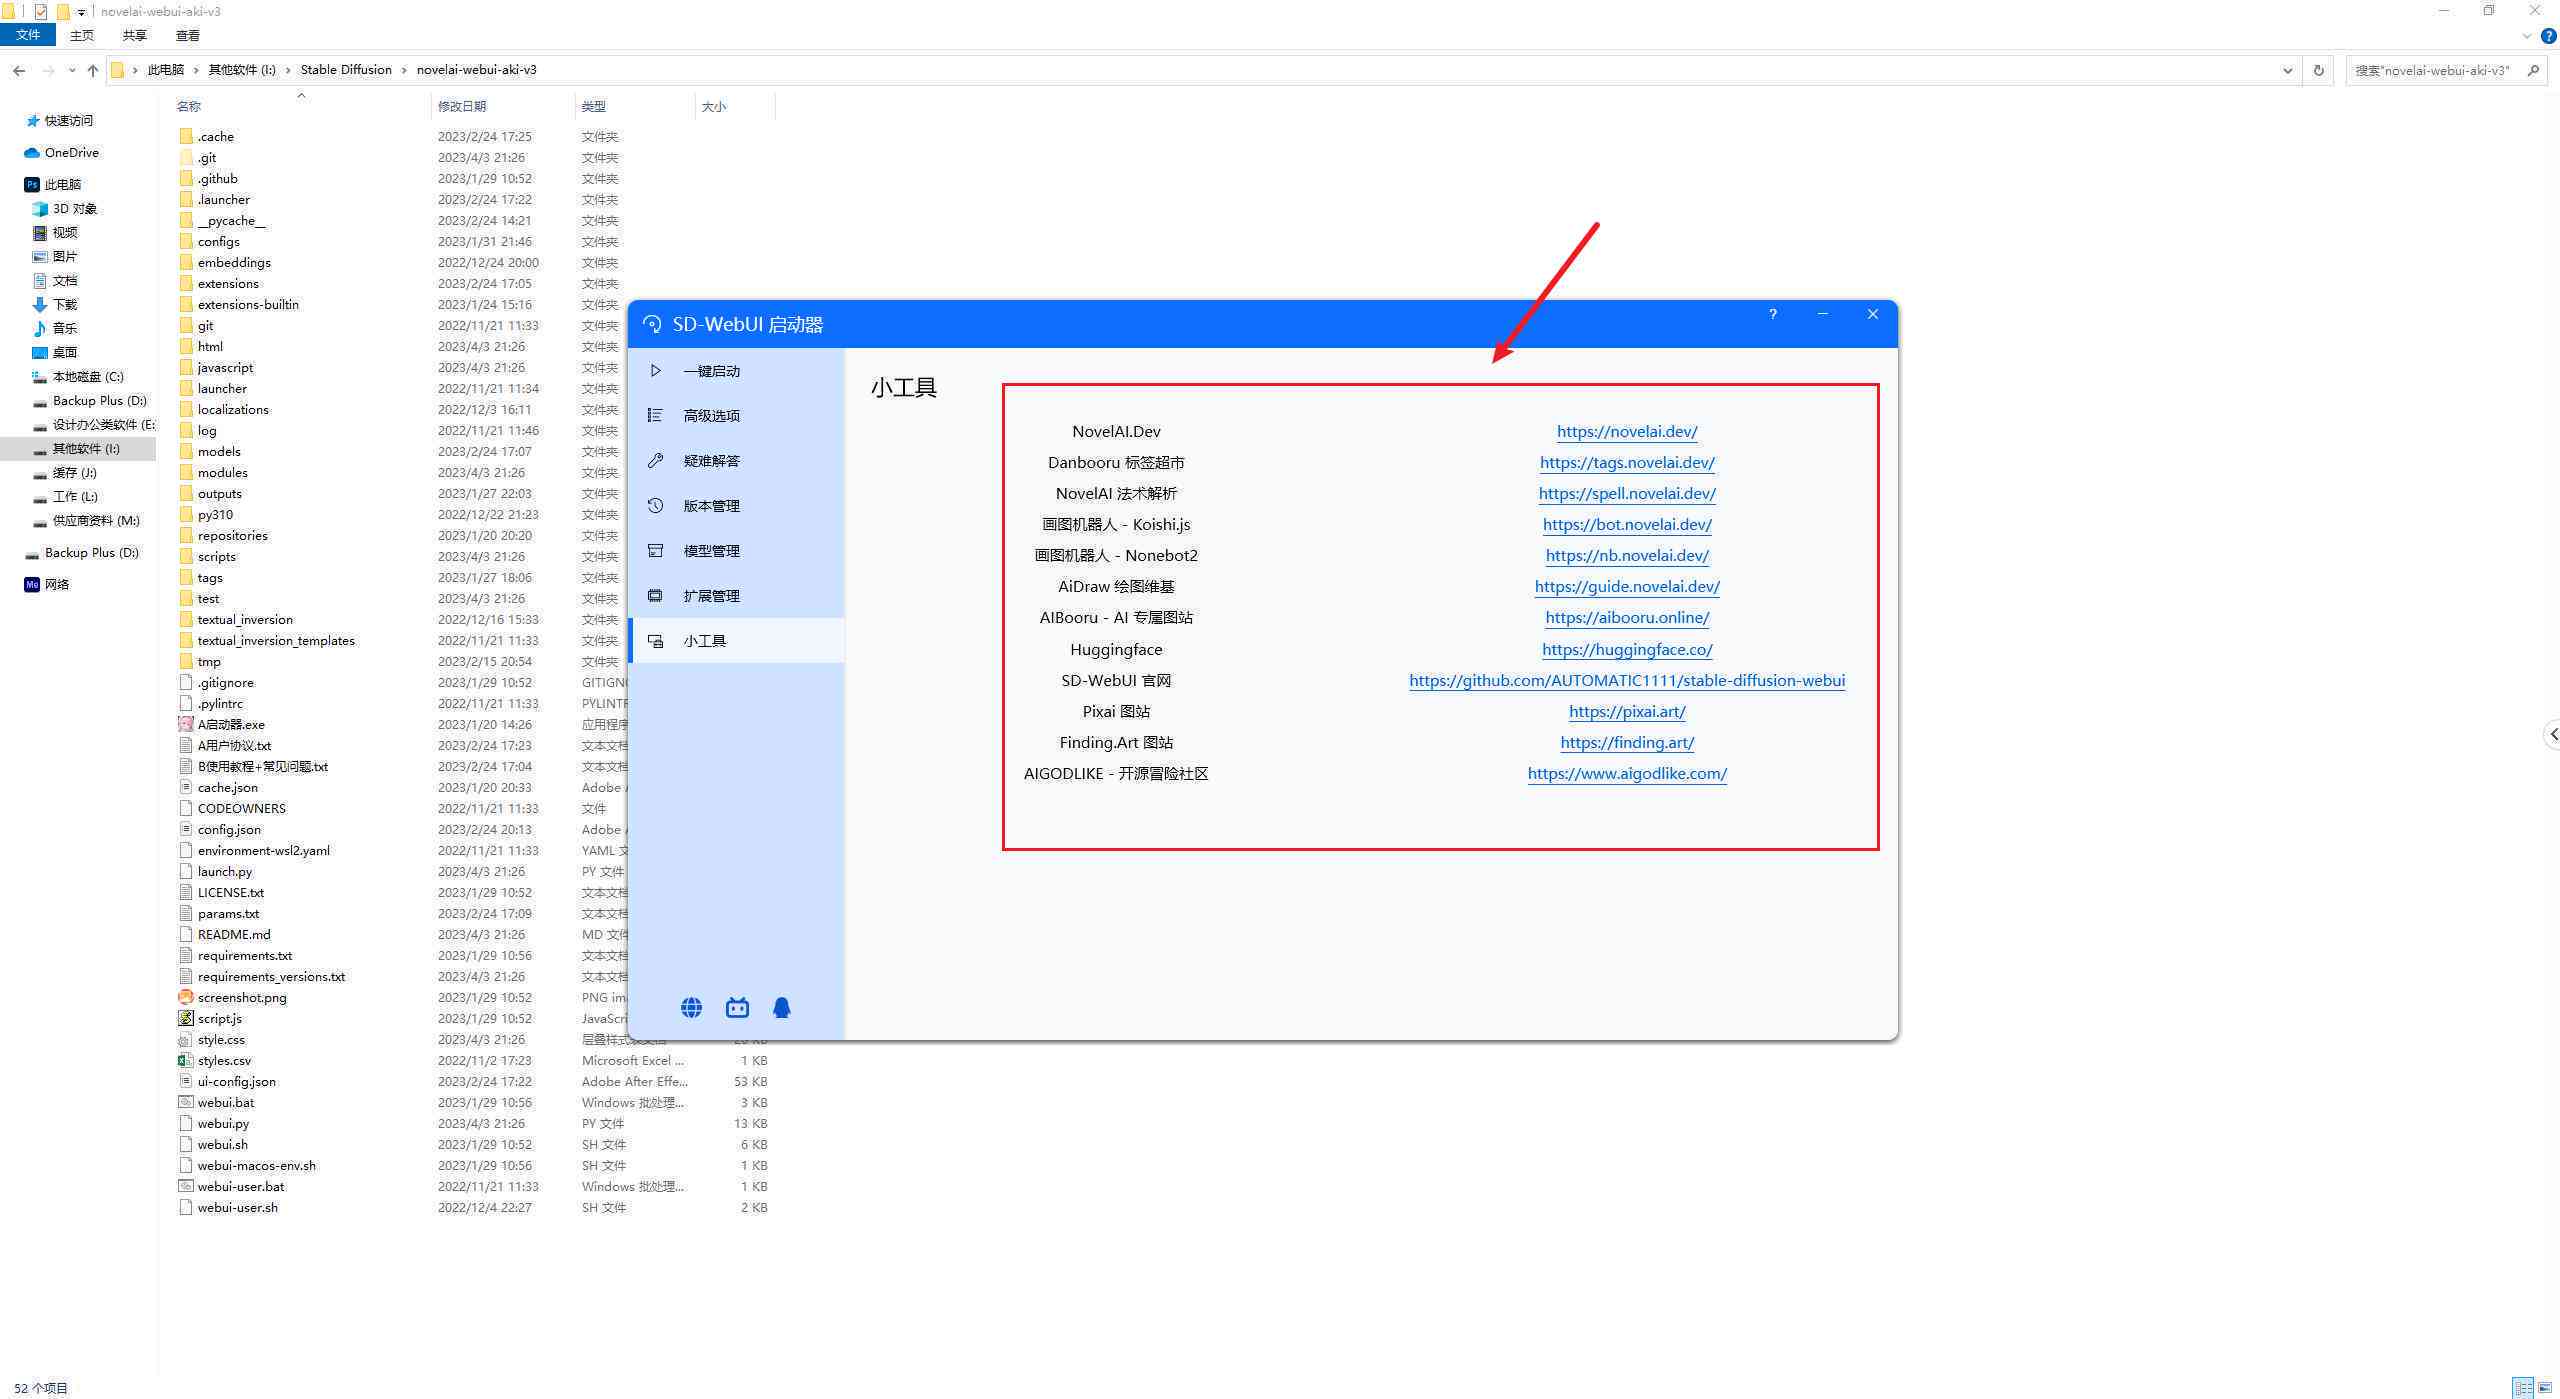
Task: Open the aigodlike.com link
Action: coord(1627,774)
